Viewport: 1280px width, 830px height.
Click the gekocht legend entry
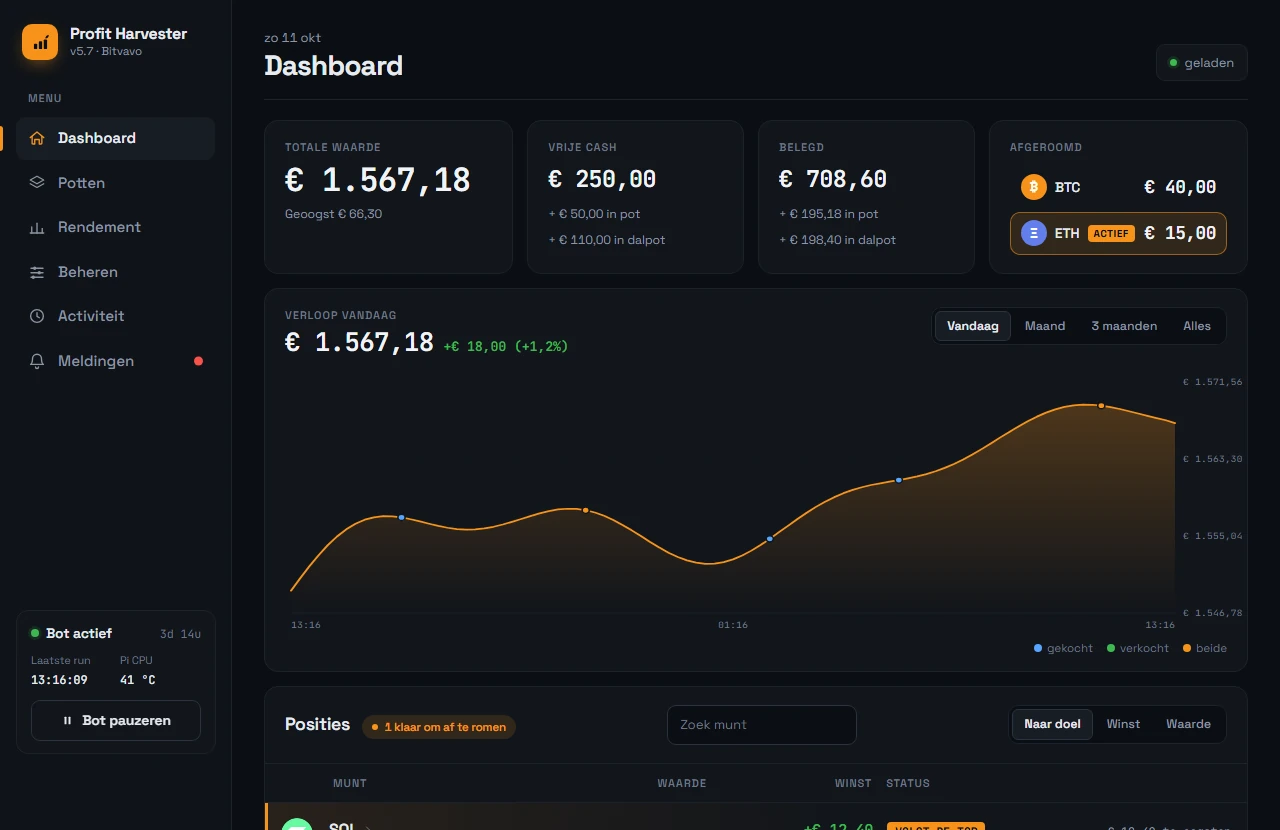point(1063,648)
